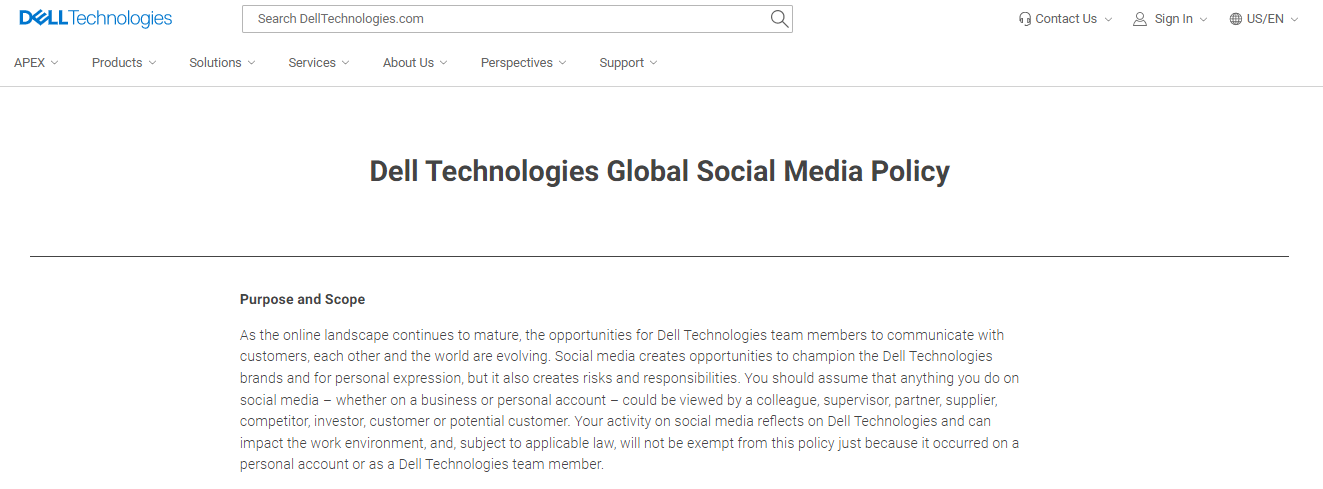This screenshot has height=489, width=1323.
Task: Expand the US/EN language chevron
Action: coord(1295,19)
